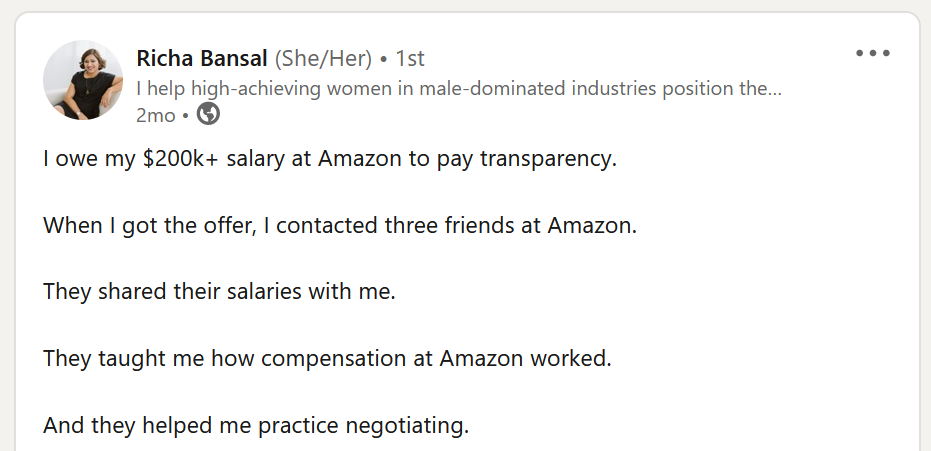Click the (She/Her) pronouns label

(322, 58)
